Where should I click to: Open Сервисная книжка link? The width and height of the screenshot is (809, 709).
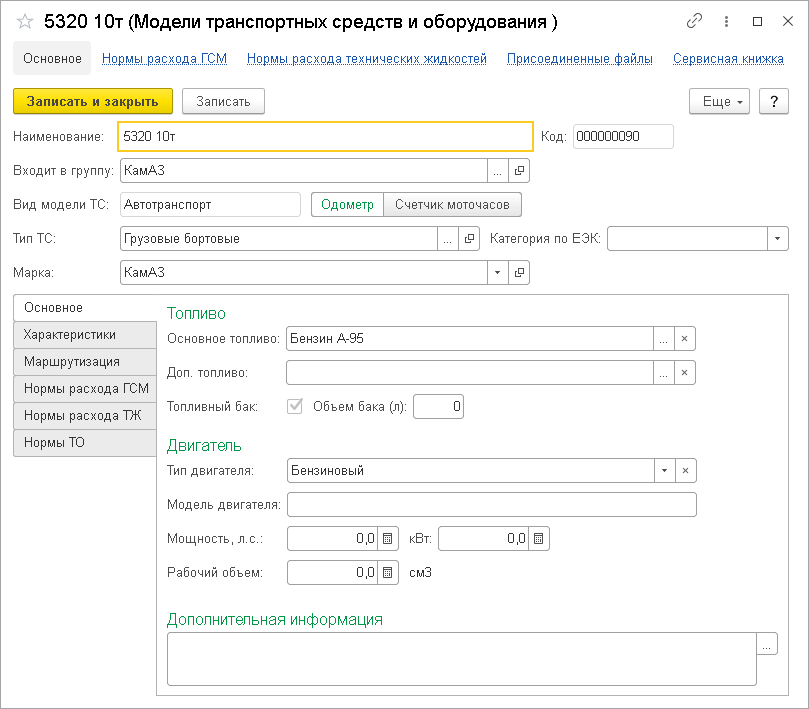[x=729, y=59]
